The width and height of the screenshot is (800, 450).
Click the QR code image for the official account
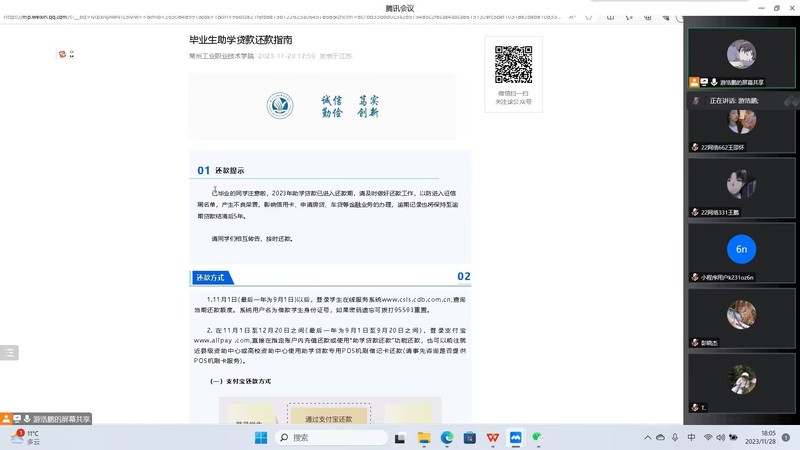(513, 64)
